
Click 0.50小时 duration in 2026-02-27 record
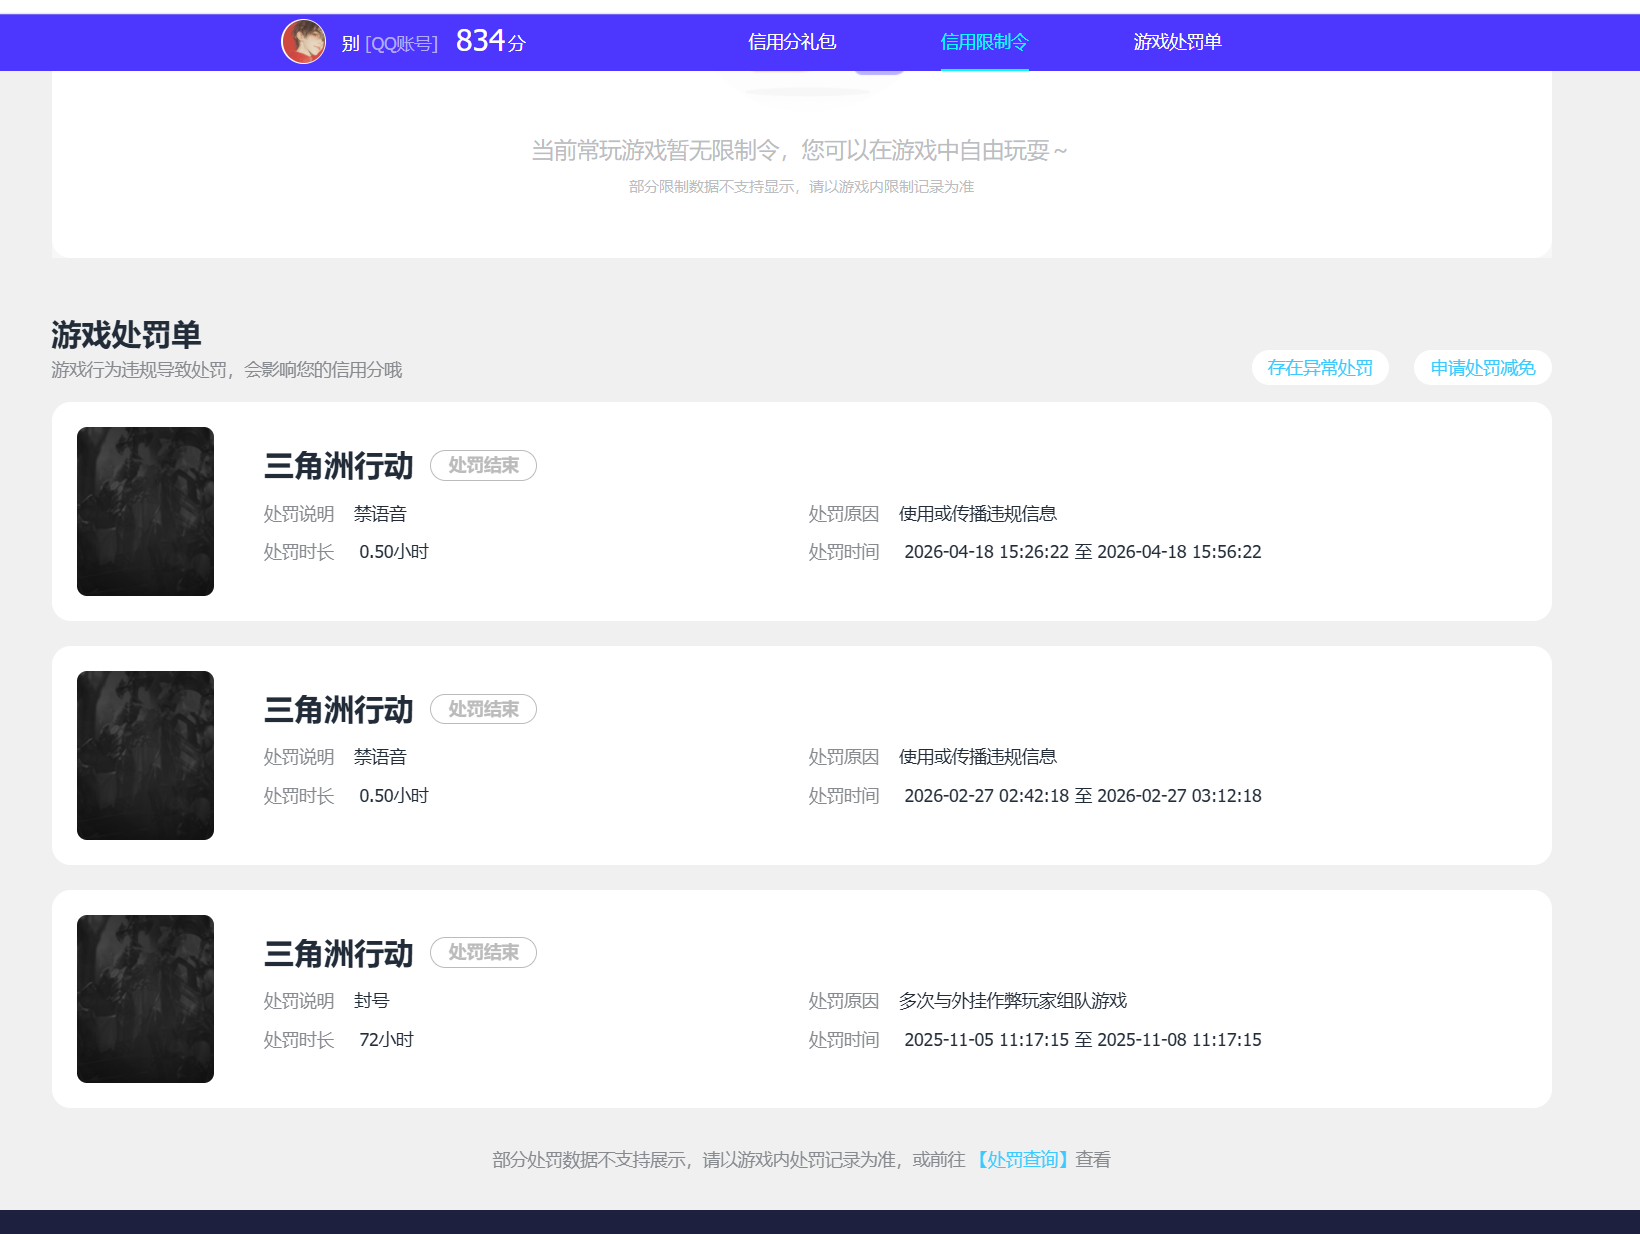coord(394,796)
